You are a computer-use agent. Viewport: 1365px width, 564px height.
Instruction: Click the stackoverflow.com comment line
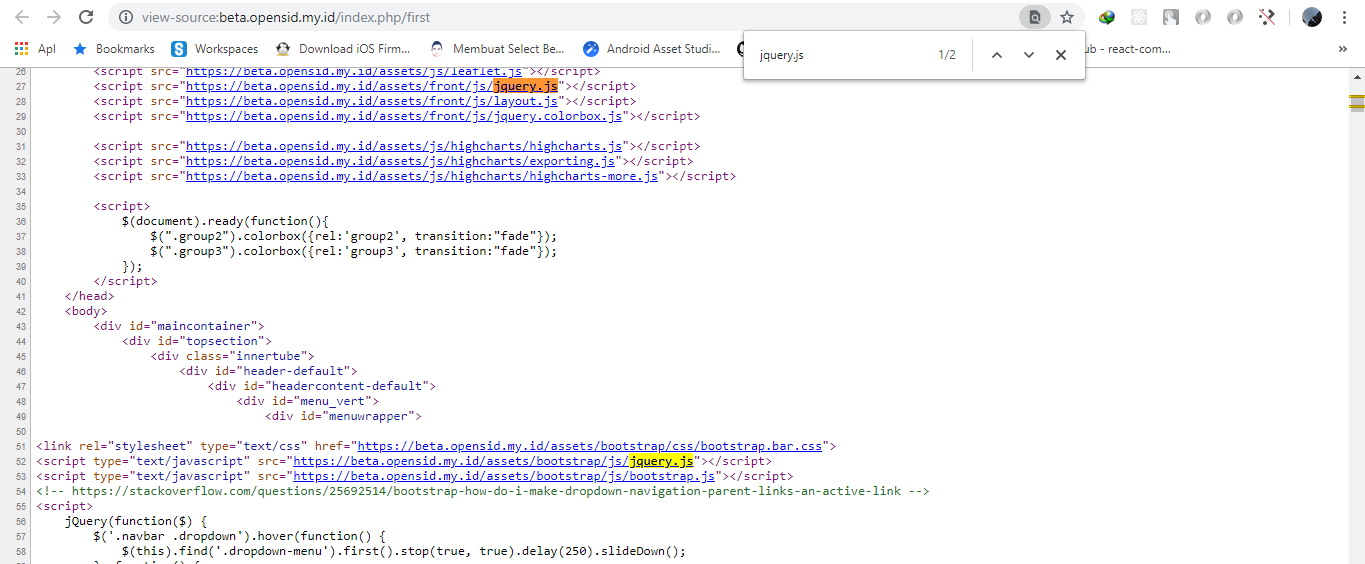(x=483, y=491)
